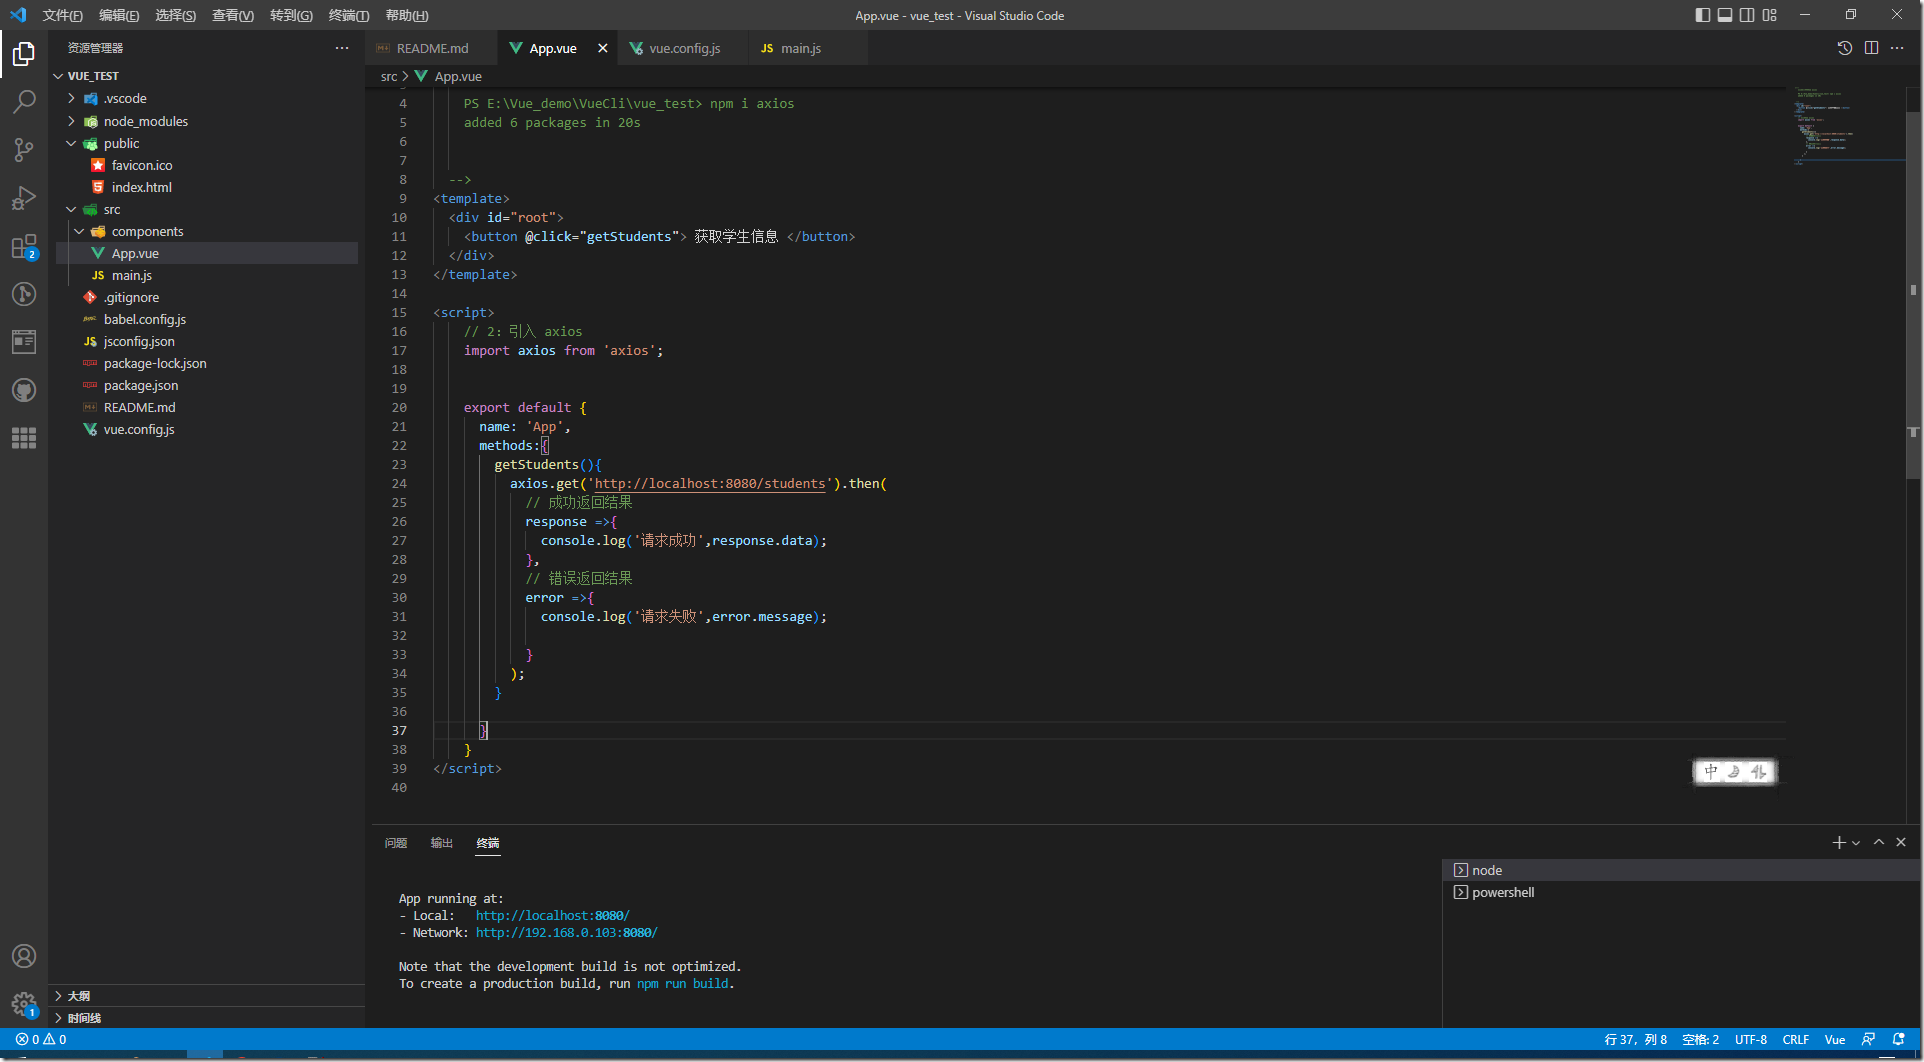
Task: Change indentation setting 空格: 2
Action: click(x=1700, y=1040)
